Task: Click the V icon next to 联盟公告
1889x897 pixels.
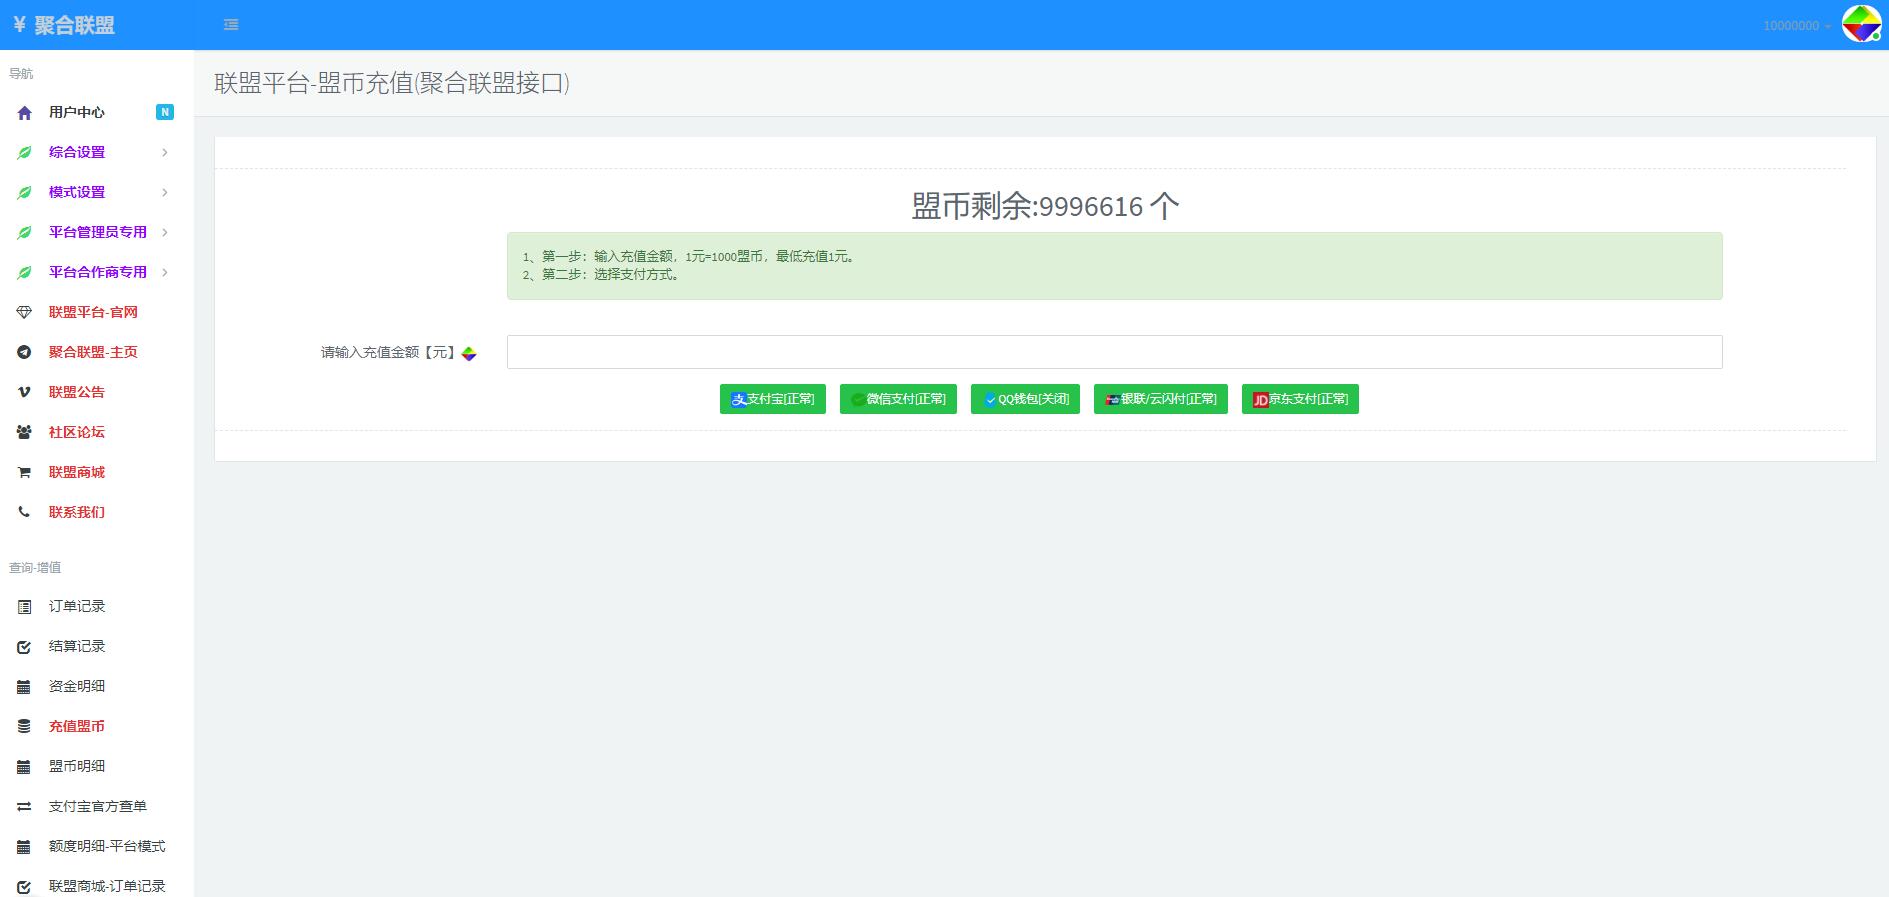Action: [x=25, y=393]
